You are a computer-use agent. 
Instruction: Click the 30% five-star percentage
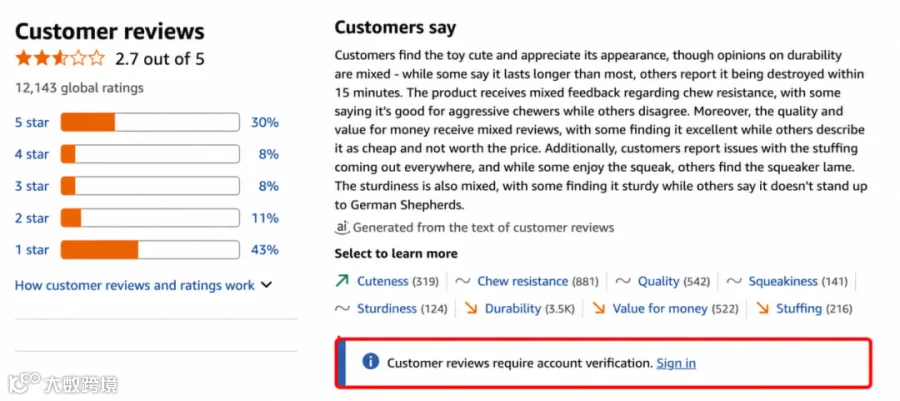[x=265, y=122]
